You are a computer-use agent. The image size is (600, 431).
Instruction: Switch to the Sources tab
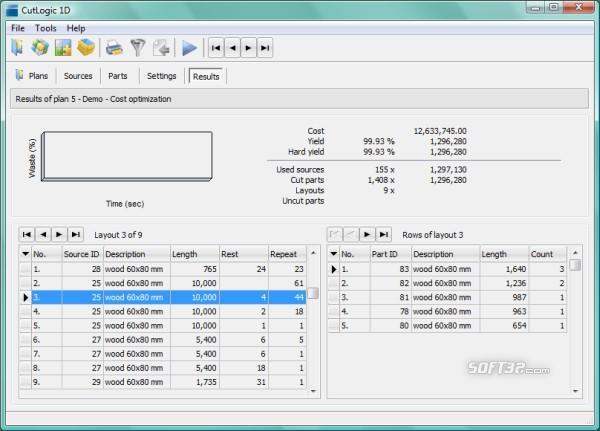[x=78, y=76]
